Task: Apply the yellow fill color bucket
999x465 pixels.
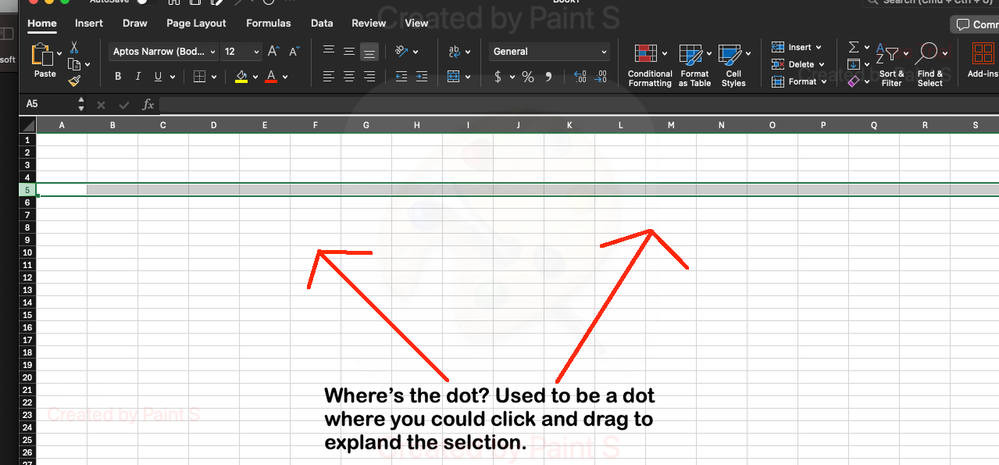Action: [241, 77]
